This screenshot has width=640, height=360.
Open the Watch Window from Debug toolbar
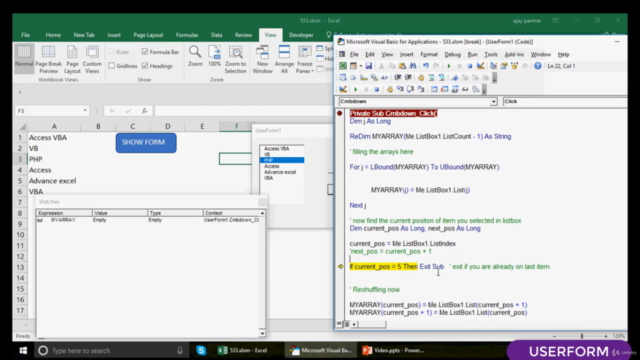455,89
